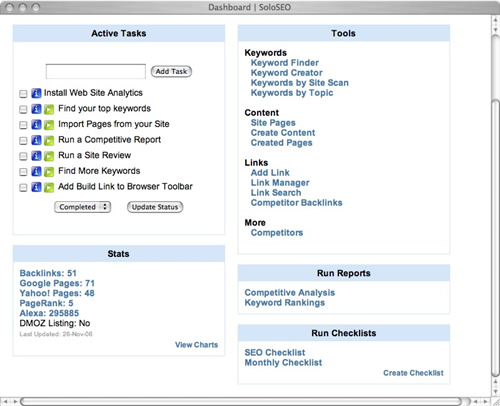Open info icon for Import Pages from your Site
The width and height of the screenshot is (500, 406).
click(x=36, y=125)
